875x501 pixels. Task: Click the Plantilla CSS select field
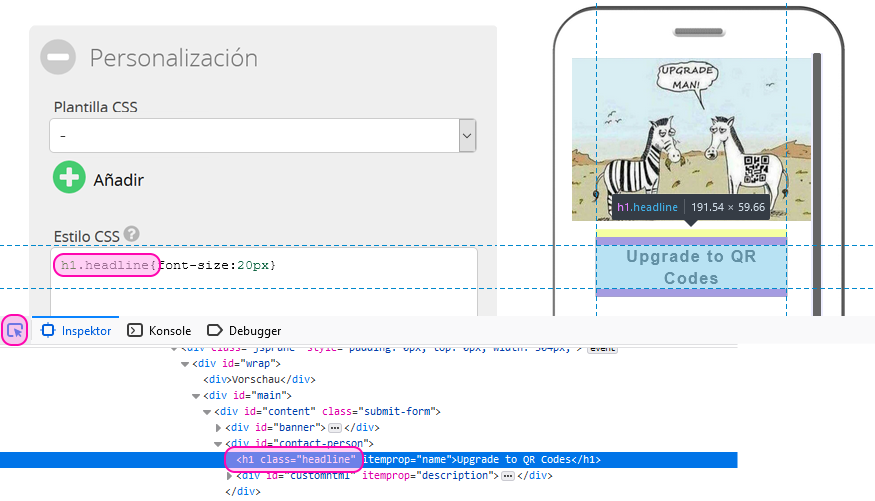(262, 136)
